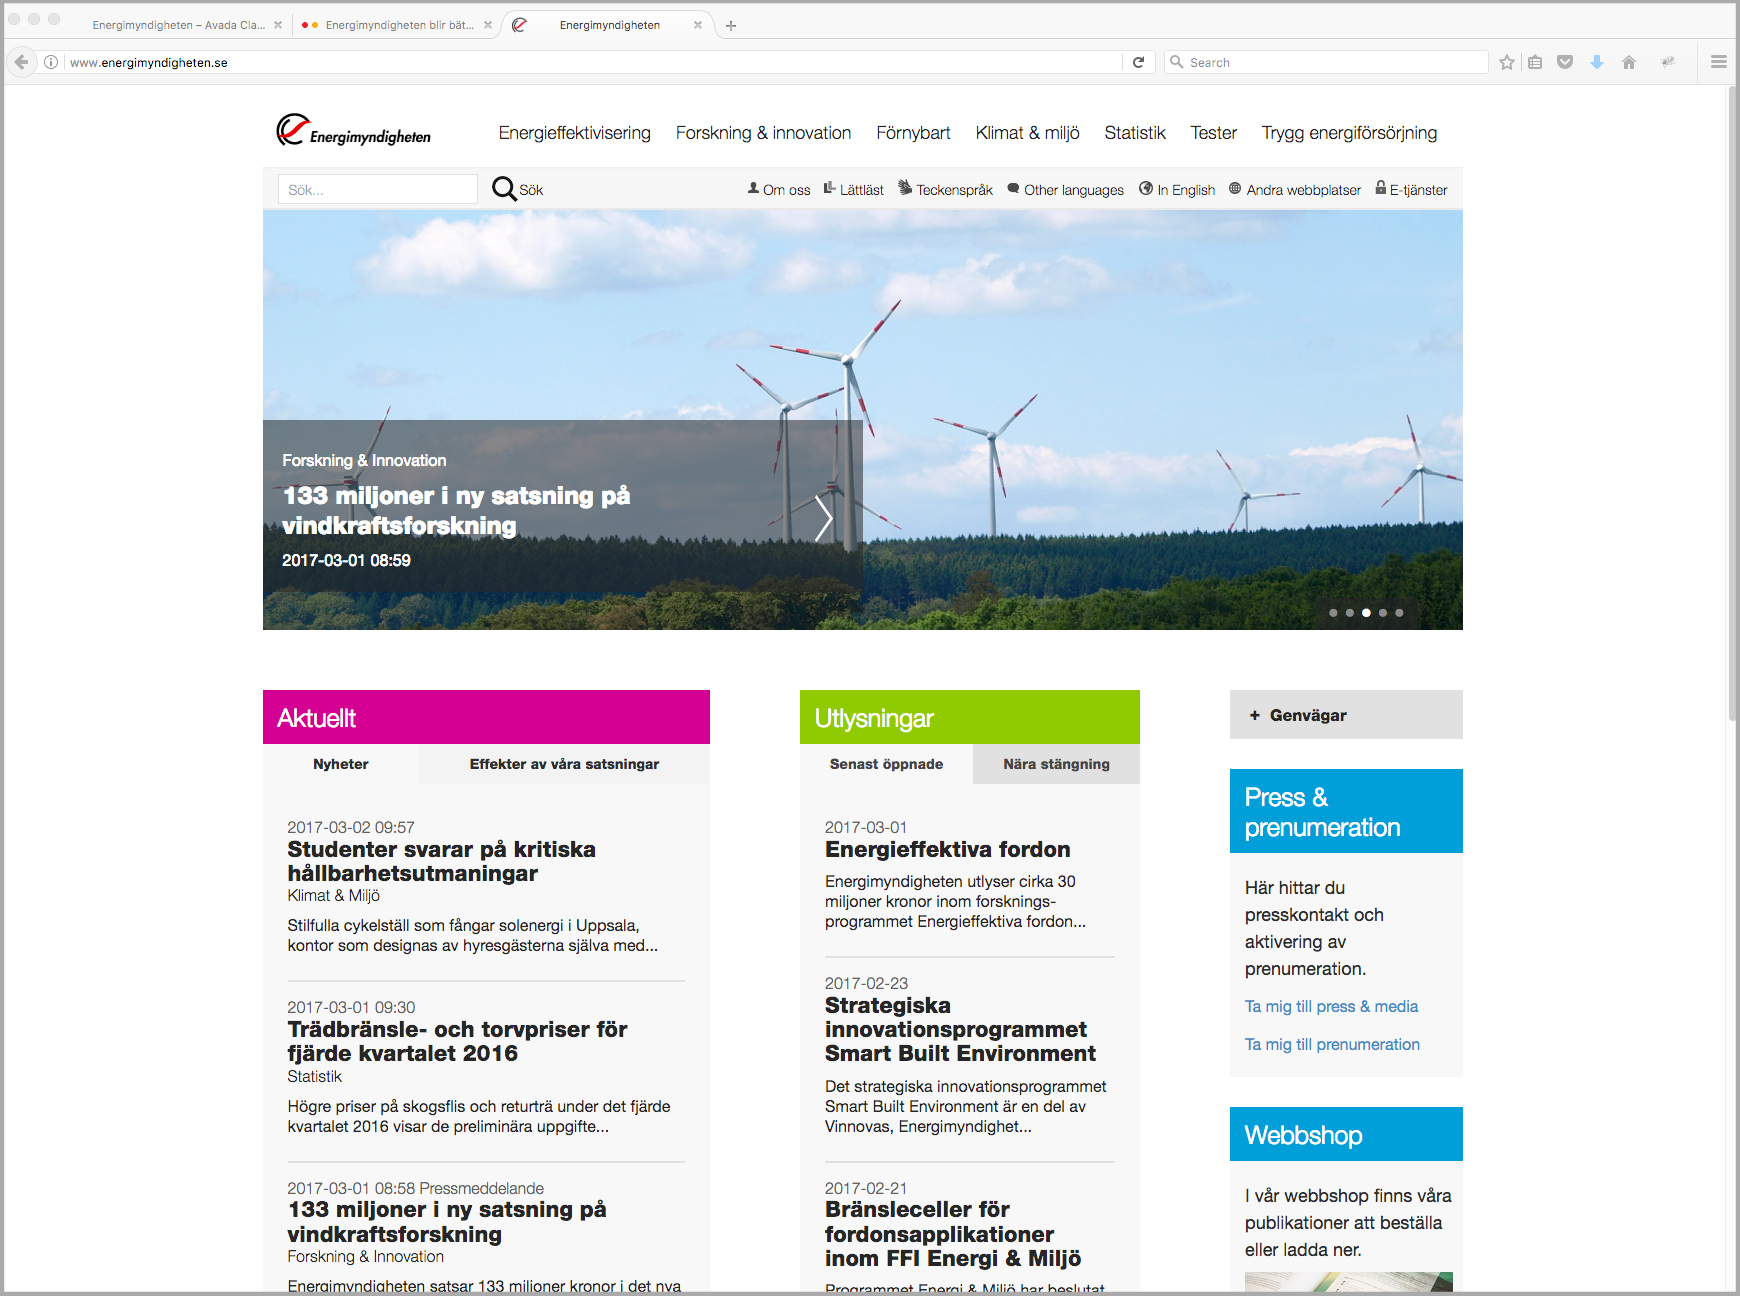The height and width of the screenshot is (1296, 1740).
Task: Open Teckenspråk sign language page
Action: pos(945,190)
